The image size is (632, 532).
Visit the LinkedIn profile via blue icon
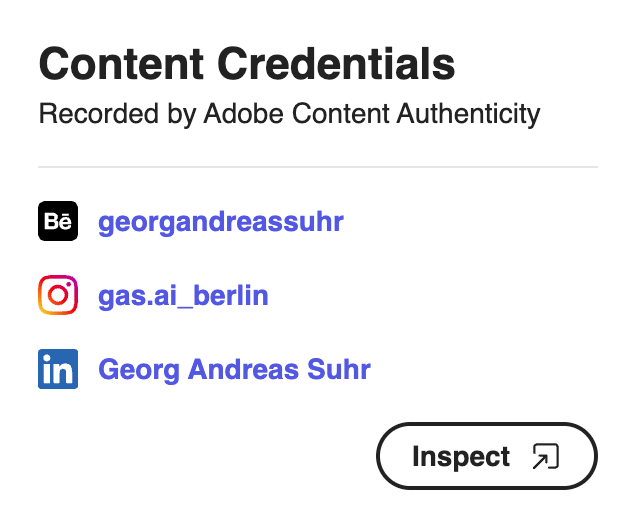(58, 369)
